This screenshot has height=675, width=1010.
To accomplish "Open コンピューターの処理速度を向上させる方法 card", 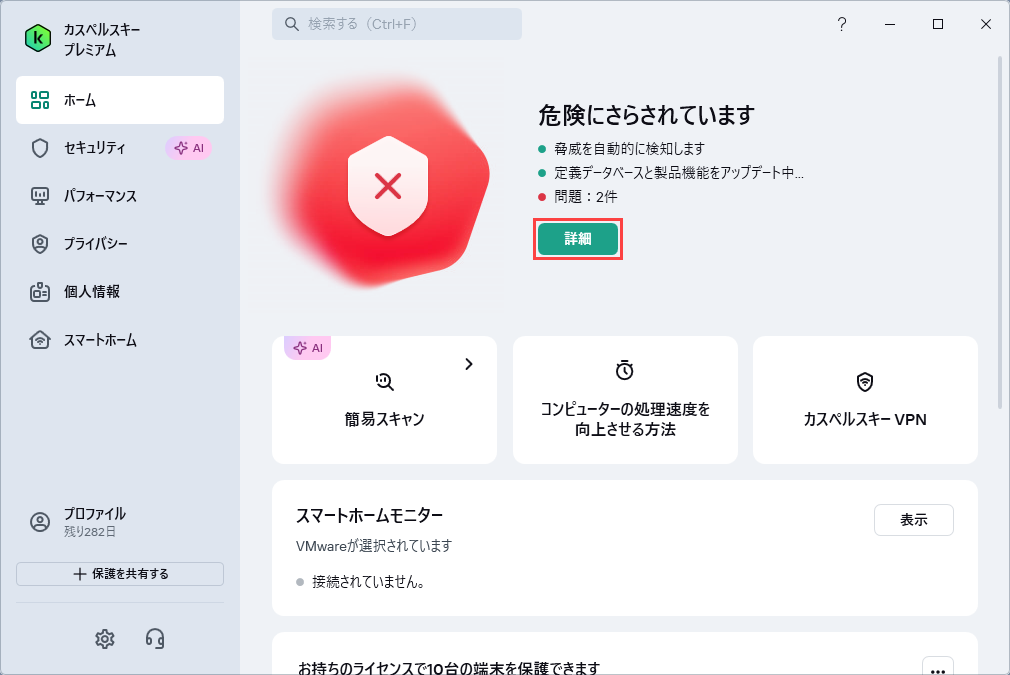I will pos(625,400).
